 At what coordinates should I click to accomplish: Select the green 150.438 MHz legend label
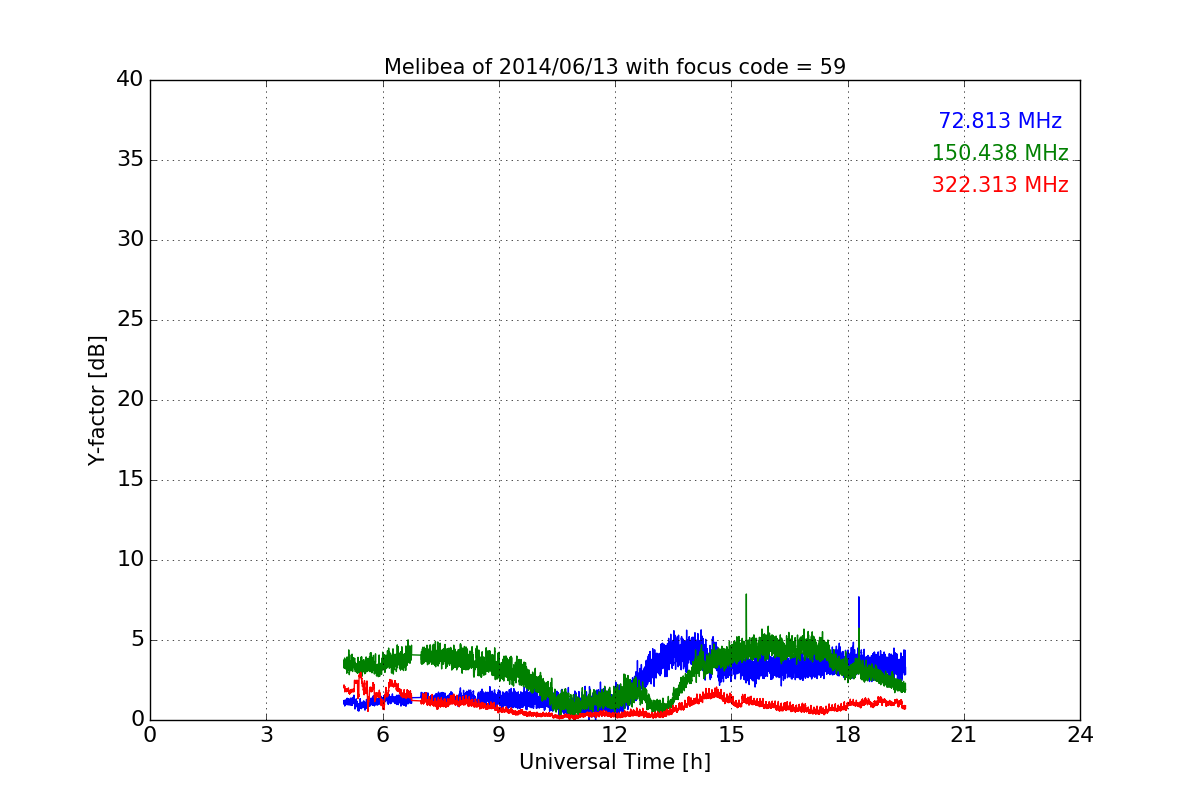pyautogui.click(x=1000, y=153)
